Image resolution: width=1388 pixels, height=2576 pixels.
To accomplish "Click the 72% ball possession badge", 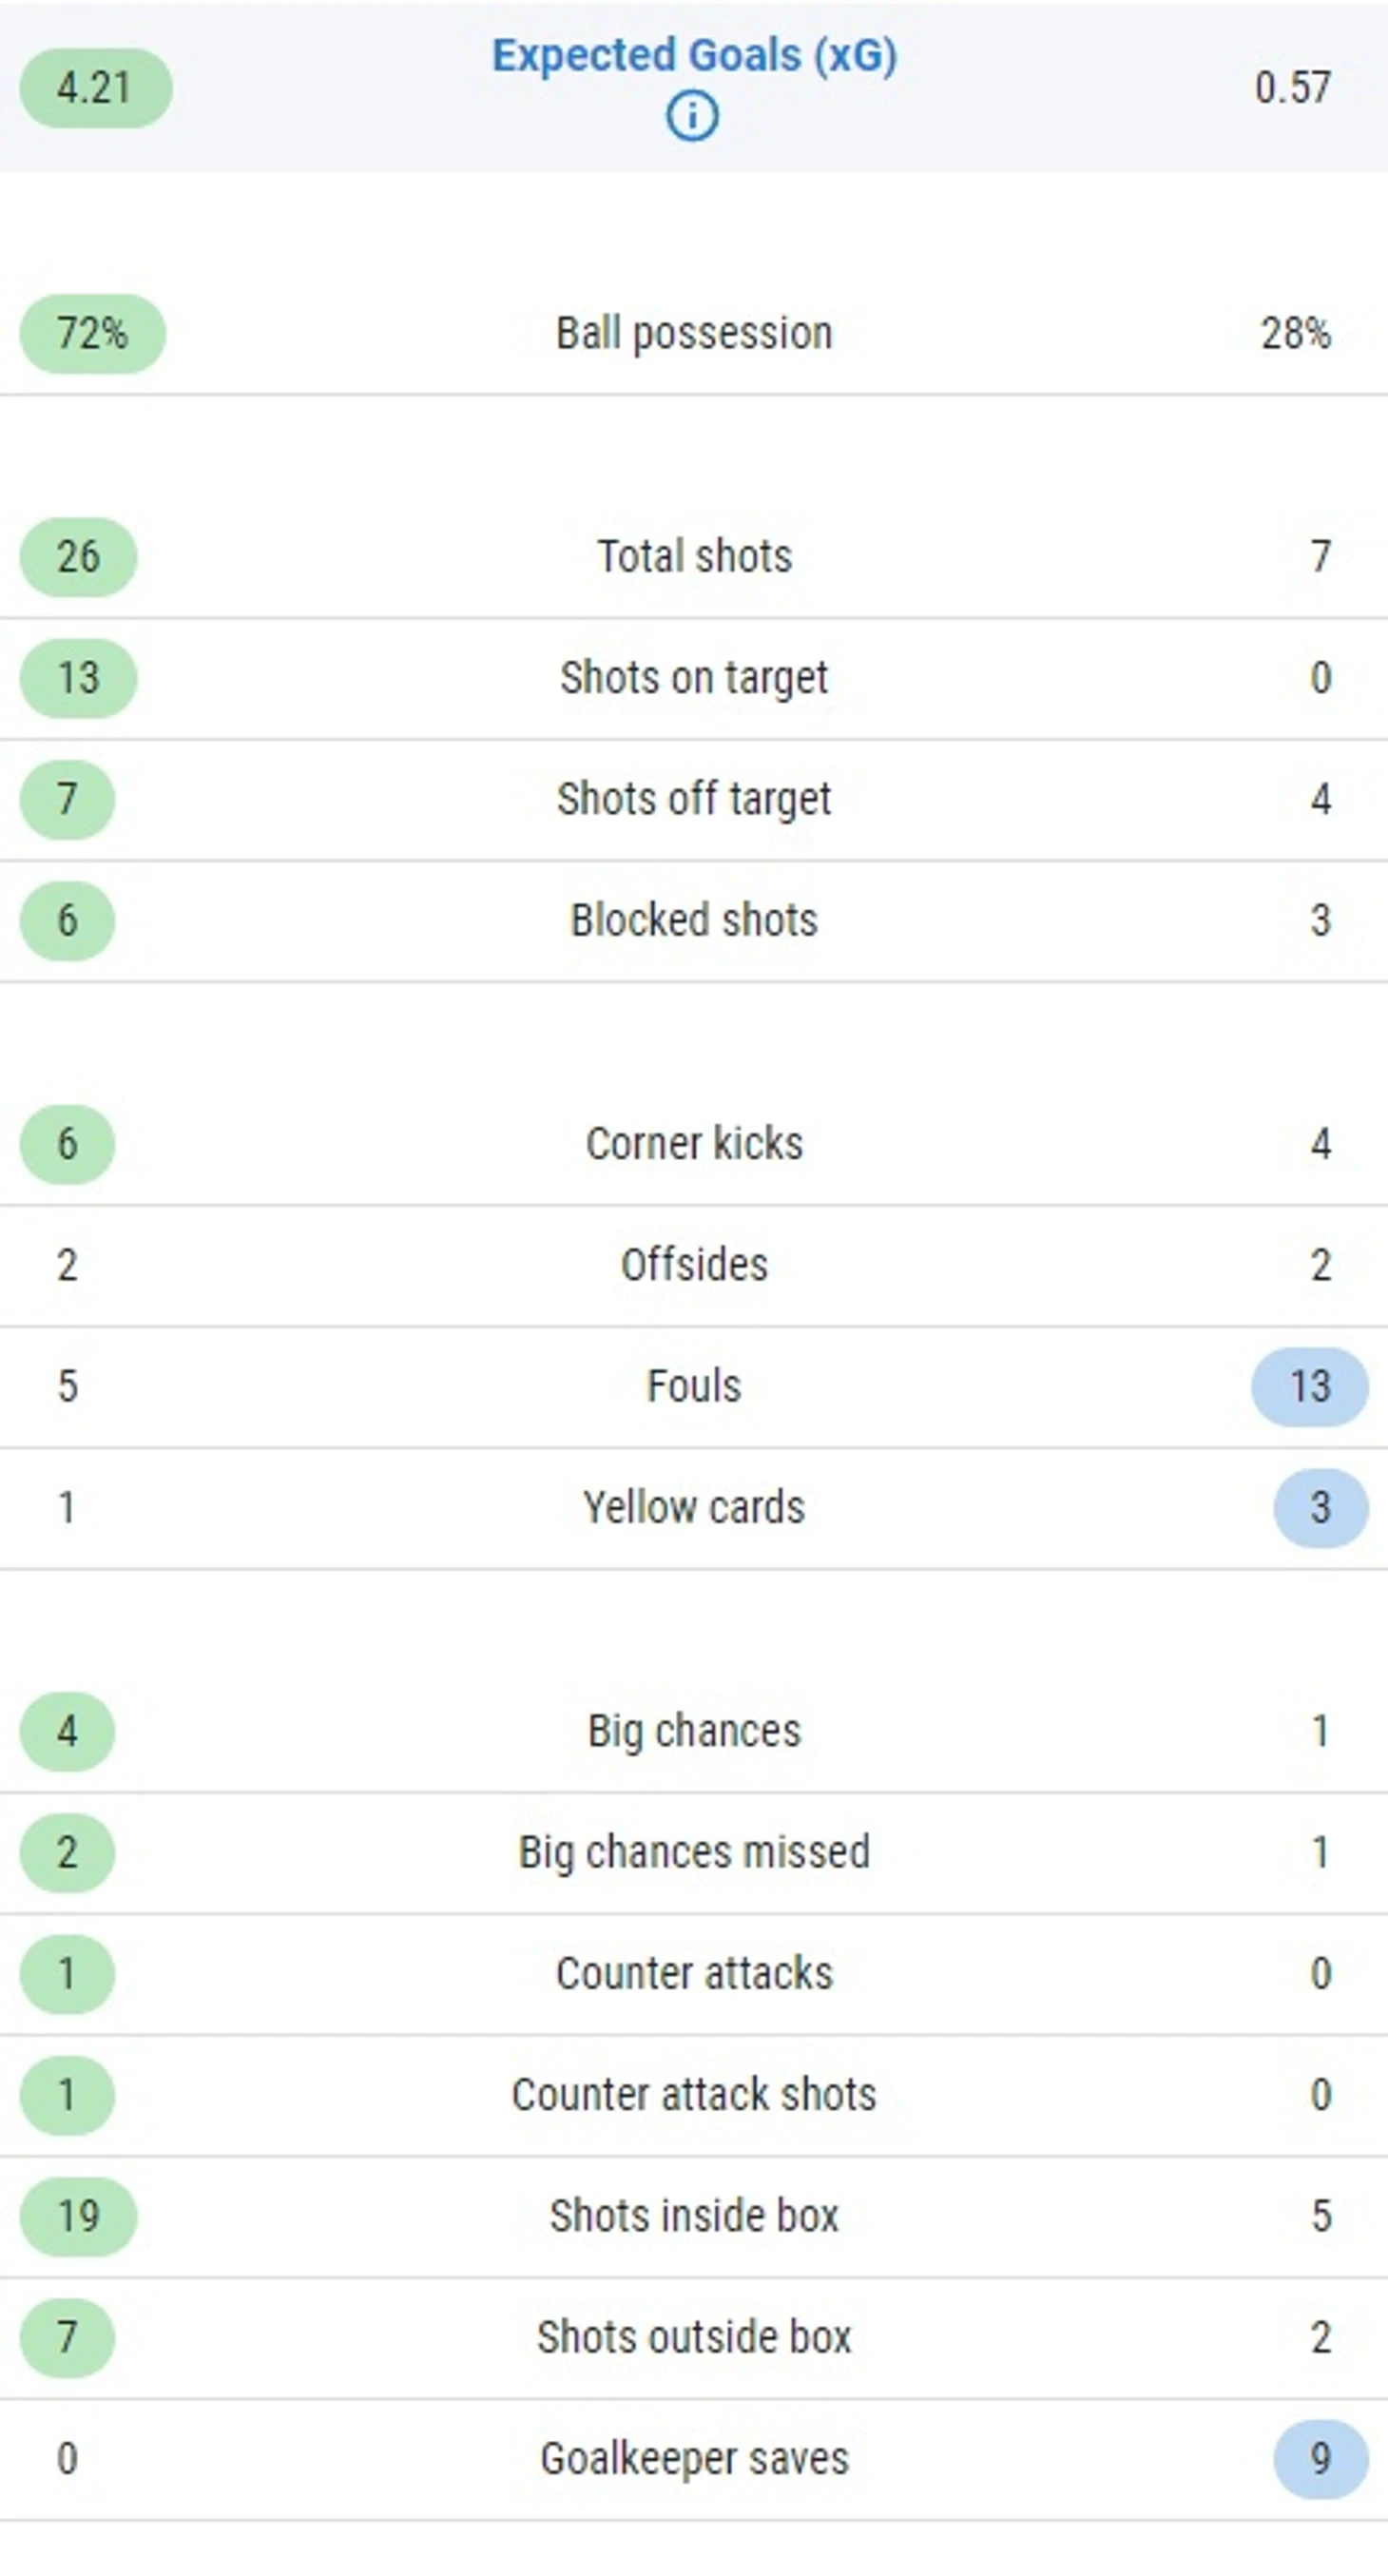I will [93, 333].
